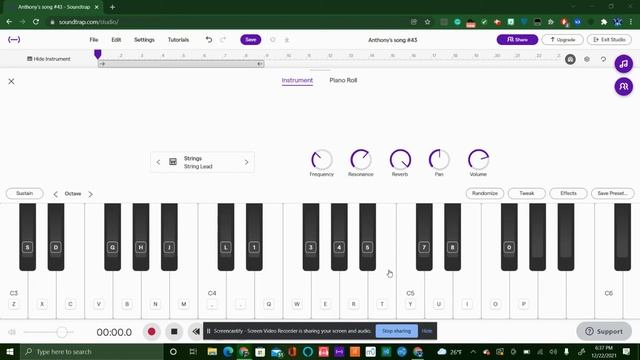The height and width of the screenshot is (360, 640).
Task: Click the instrument keyboard icon beside Strings
Action: tap(173, 162)
